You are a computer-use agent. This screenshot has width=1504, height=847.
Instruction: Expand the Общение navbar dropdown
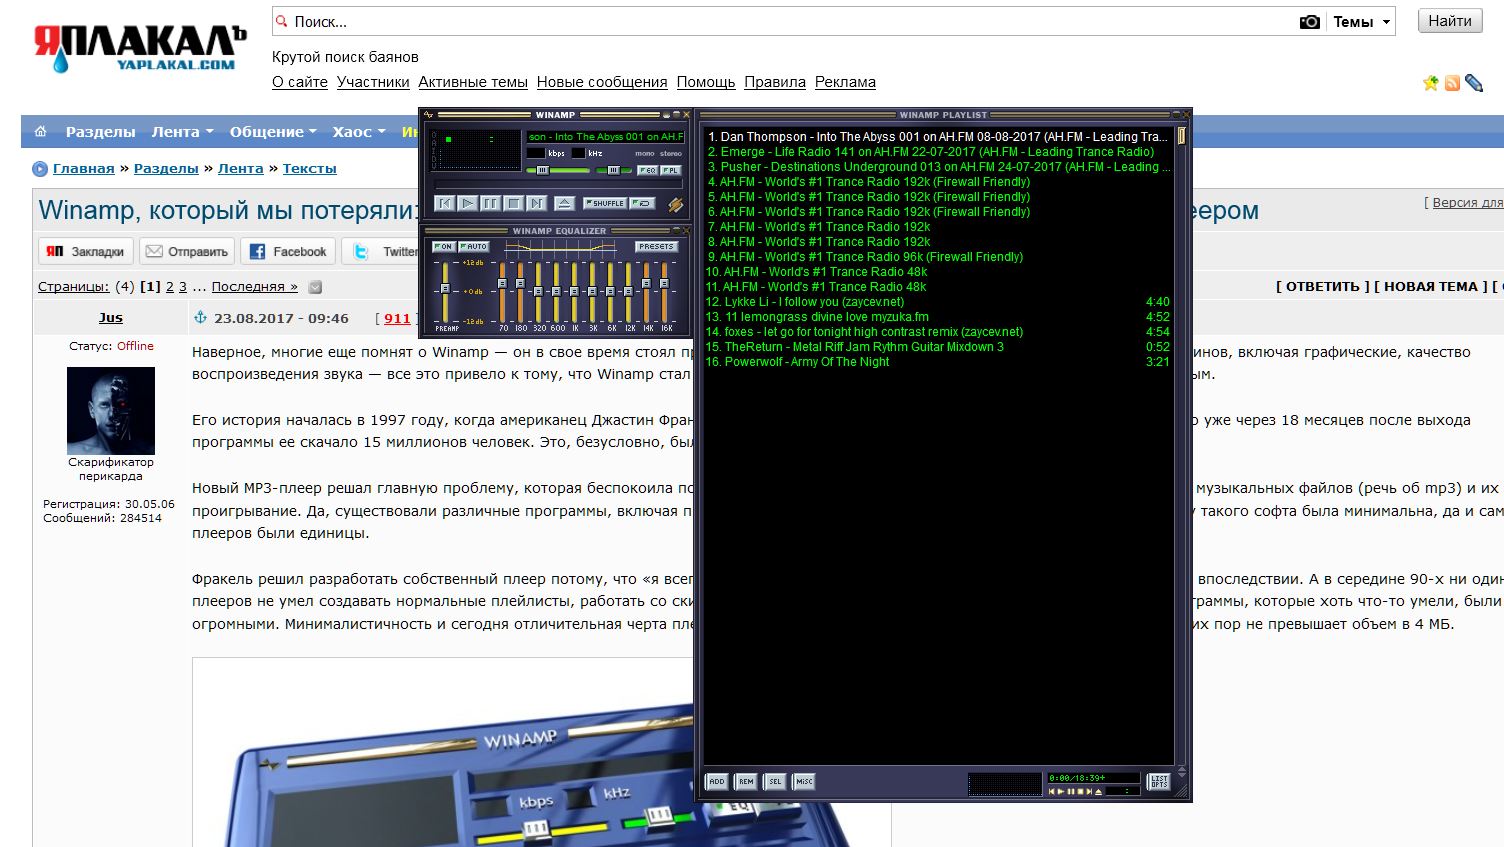click(273, 132)
